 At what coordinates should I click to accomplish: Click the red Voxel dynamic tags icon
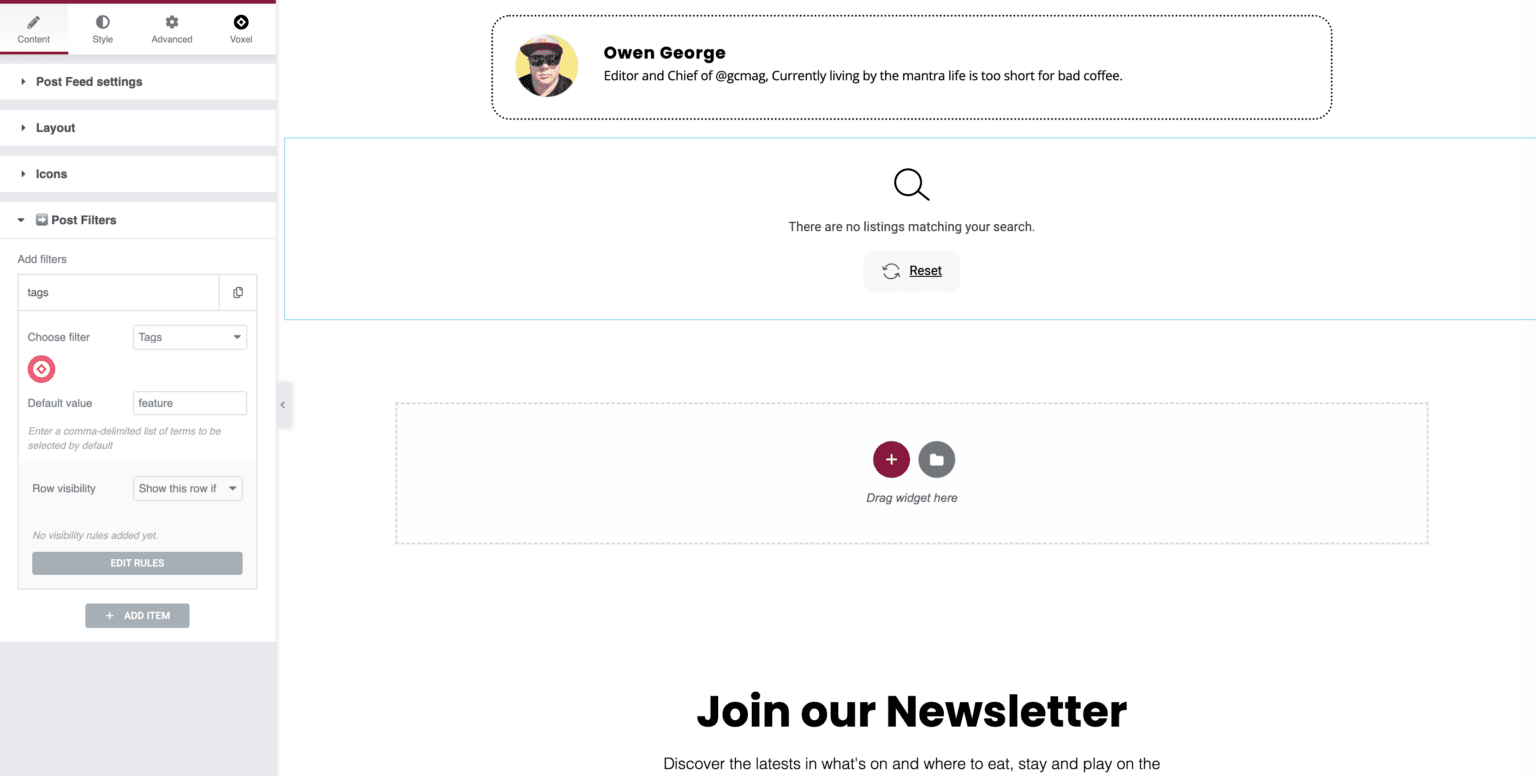(x=41, y=369)
